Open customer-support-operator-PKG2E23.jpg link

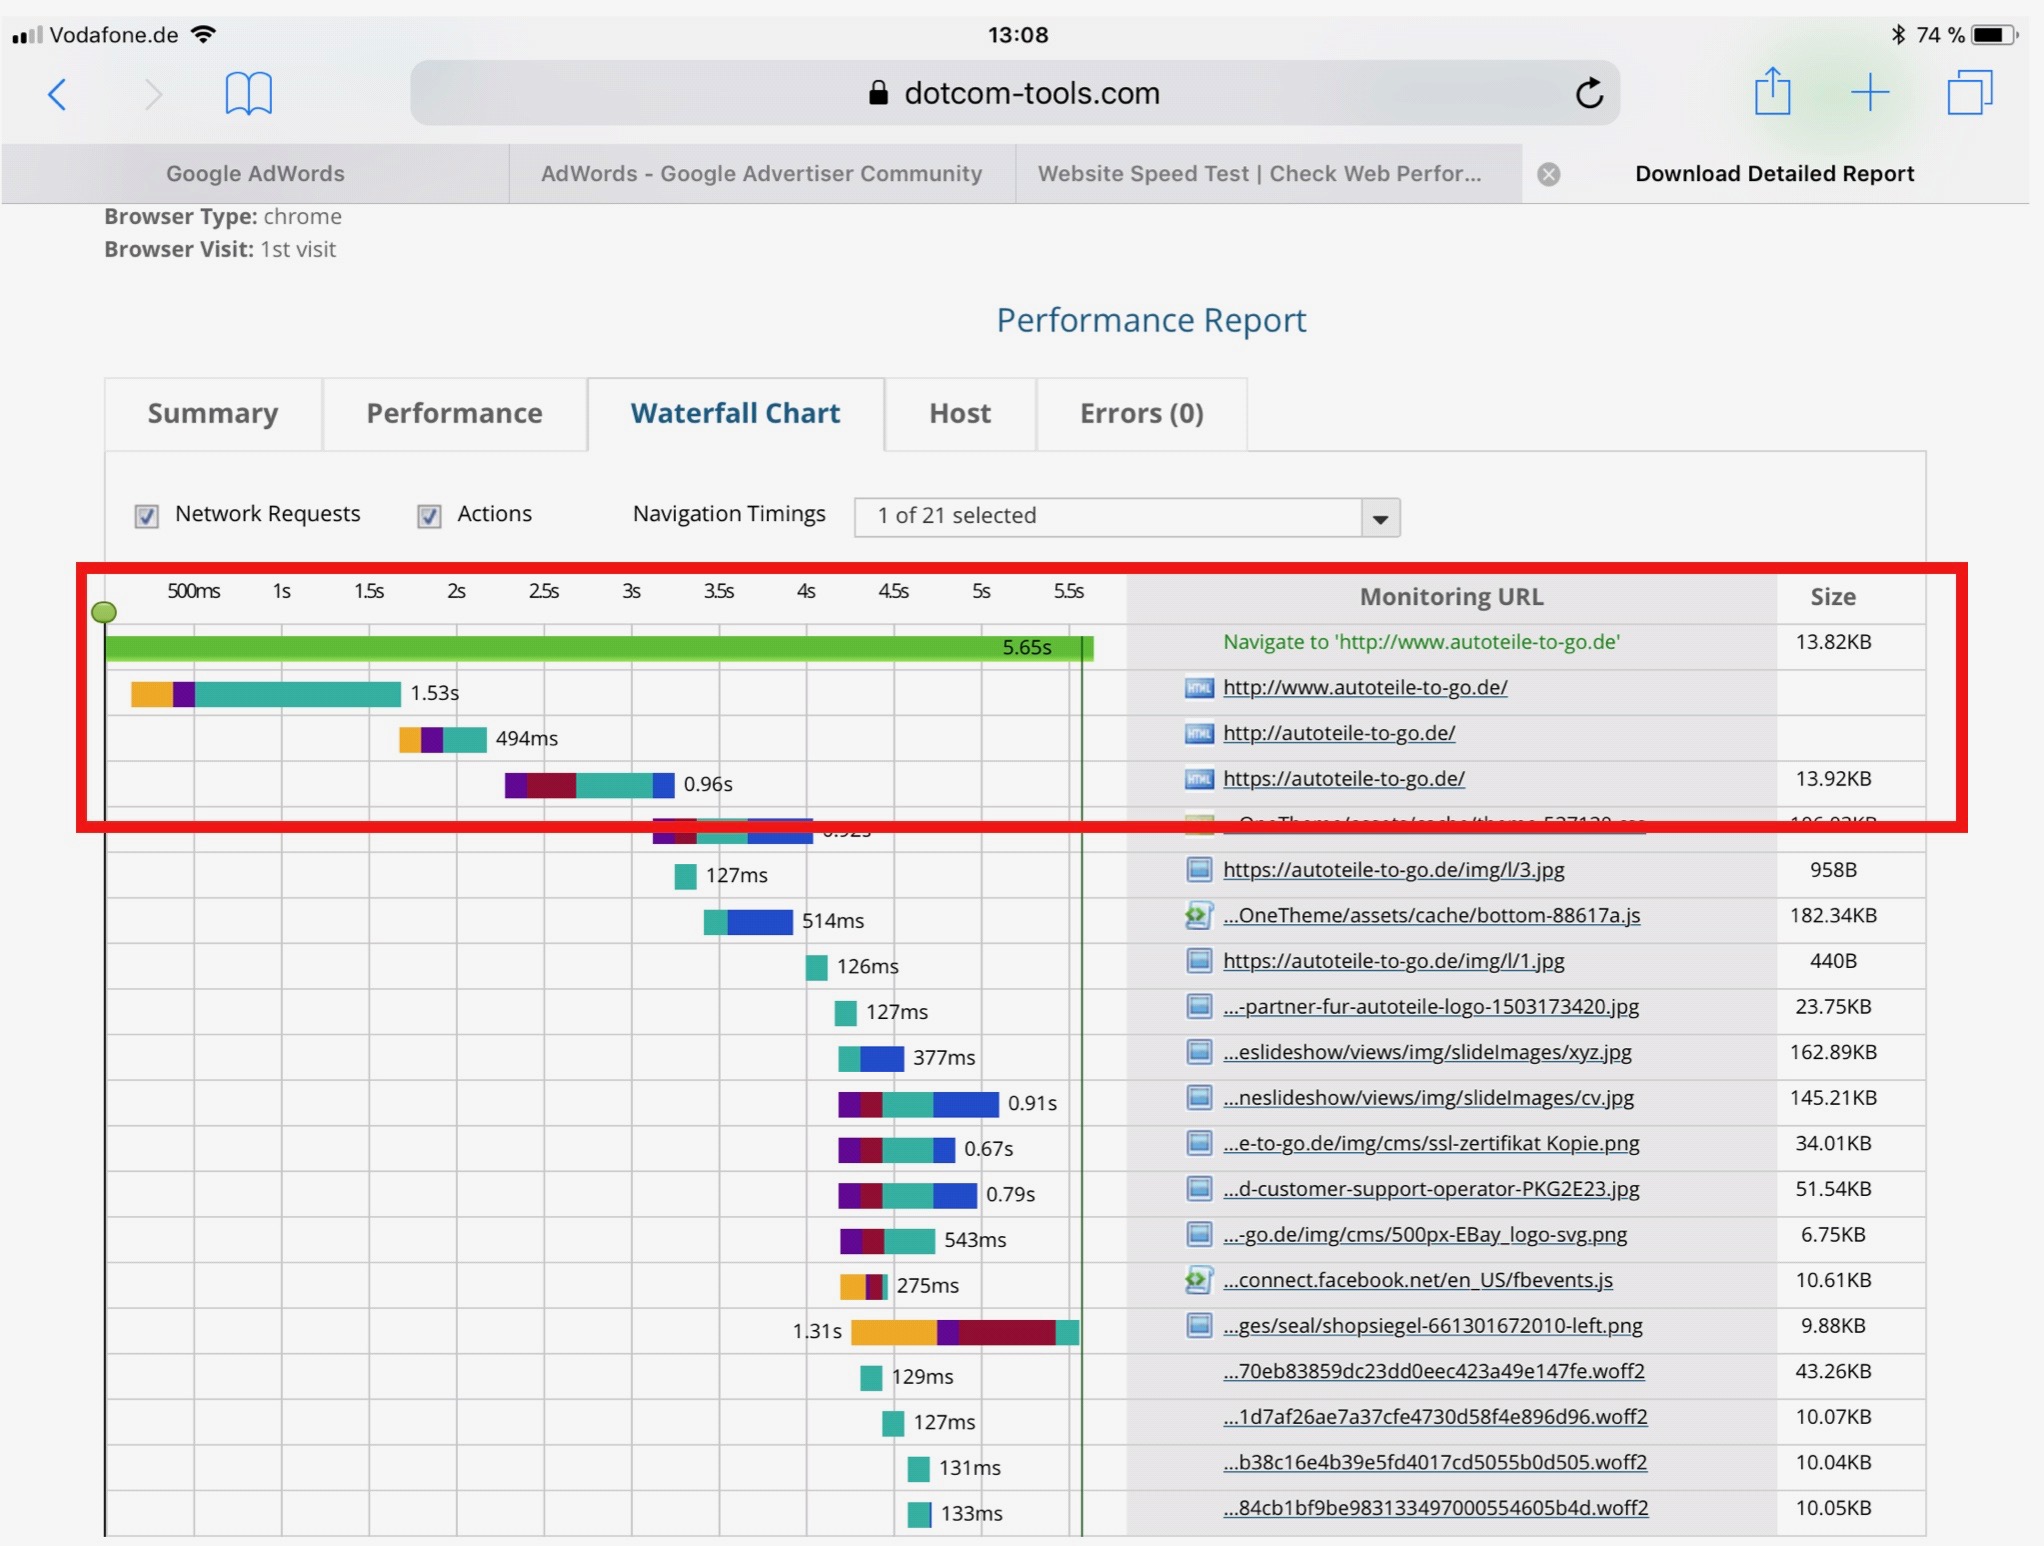pyautogui.click(x=1431, y=1189)
